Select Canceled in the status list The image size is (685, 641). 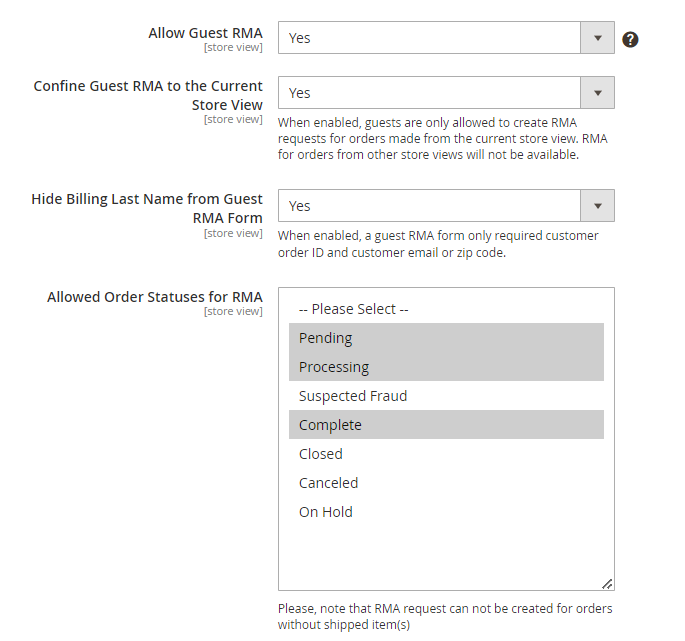coord(446,482)
